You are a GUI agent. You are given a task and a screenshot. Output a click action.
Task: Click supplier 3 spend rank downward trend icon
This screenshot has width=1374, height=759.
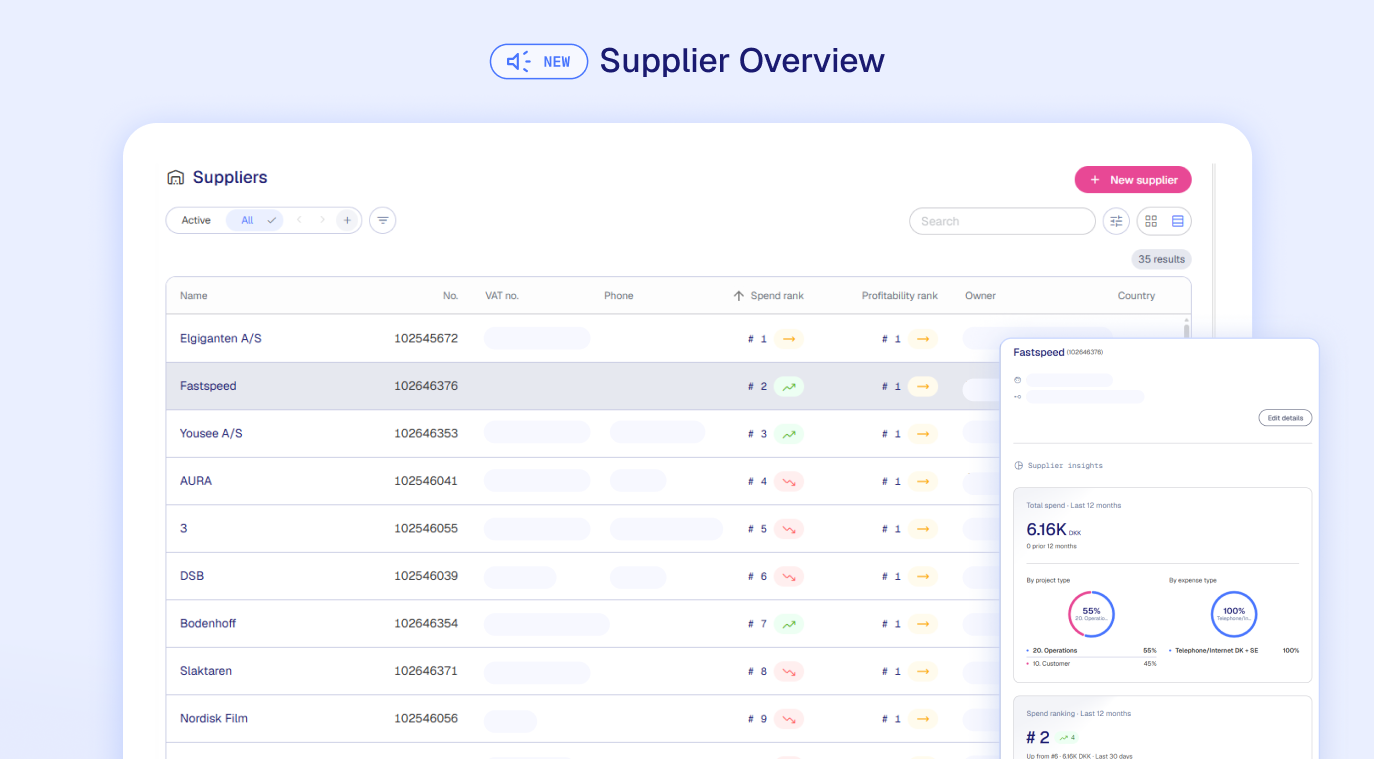click(x=789, y=529)
